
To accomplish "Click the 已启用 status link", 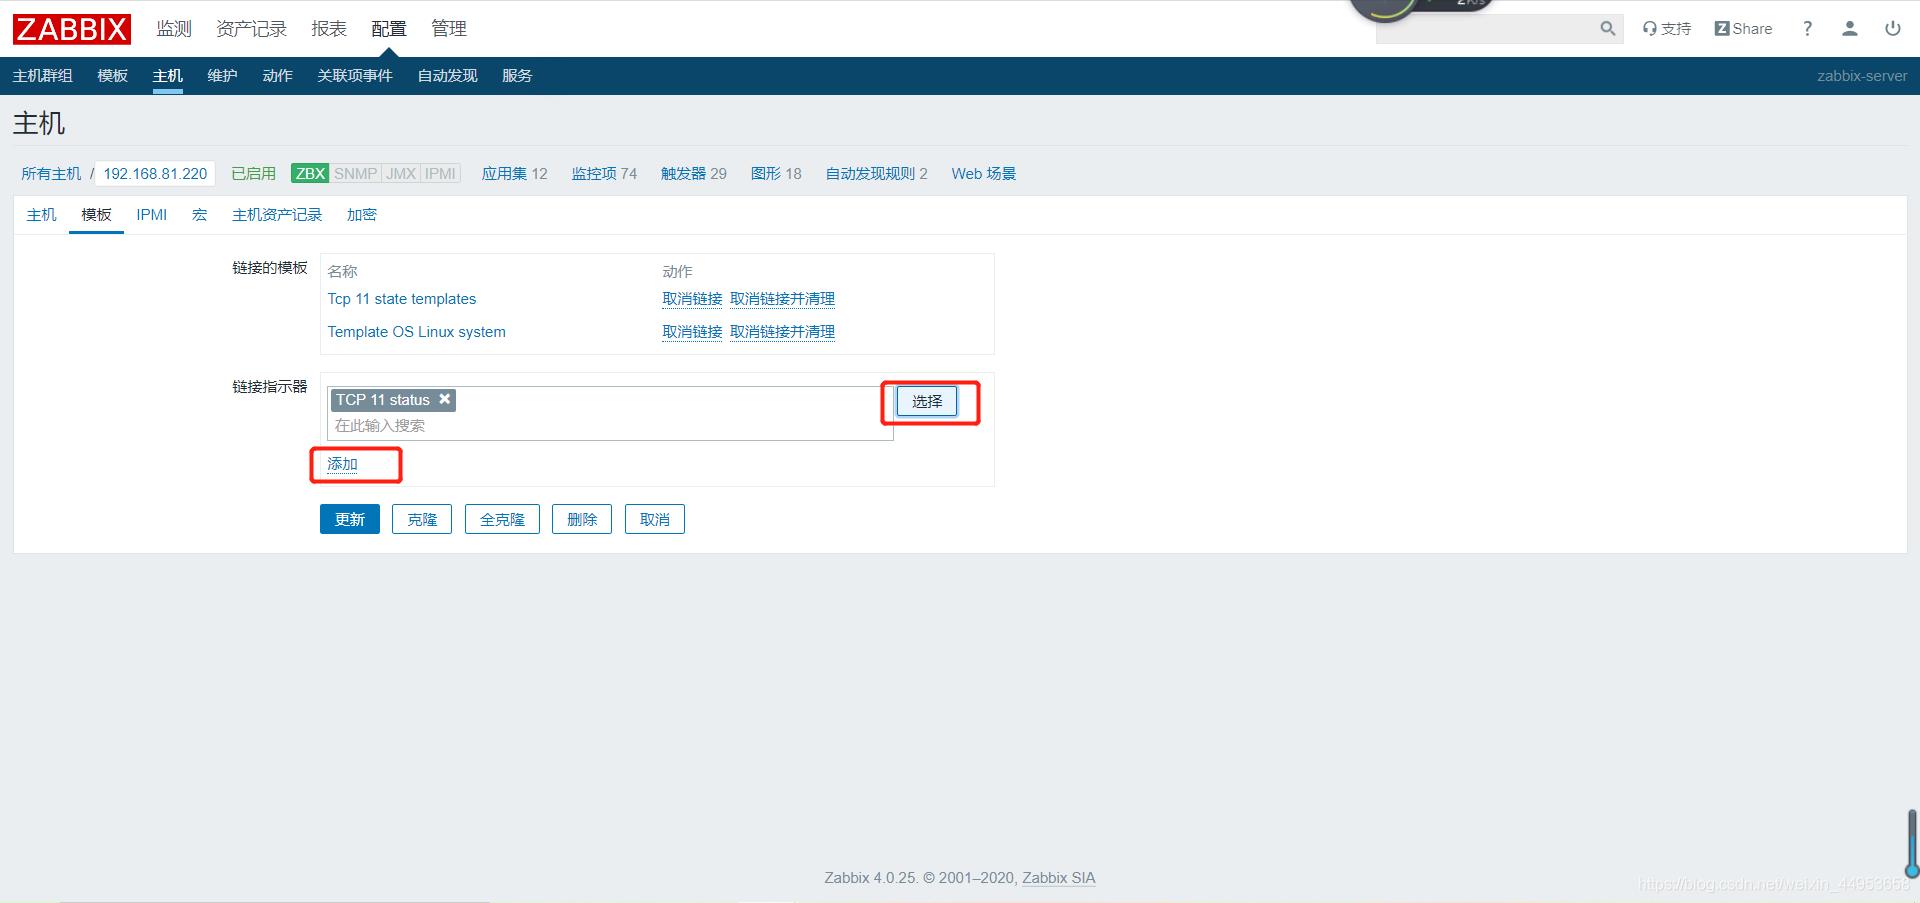I will (253, 174).
